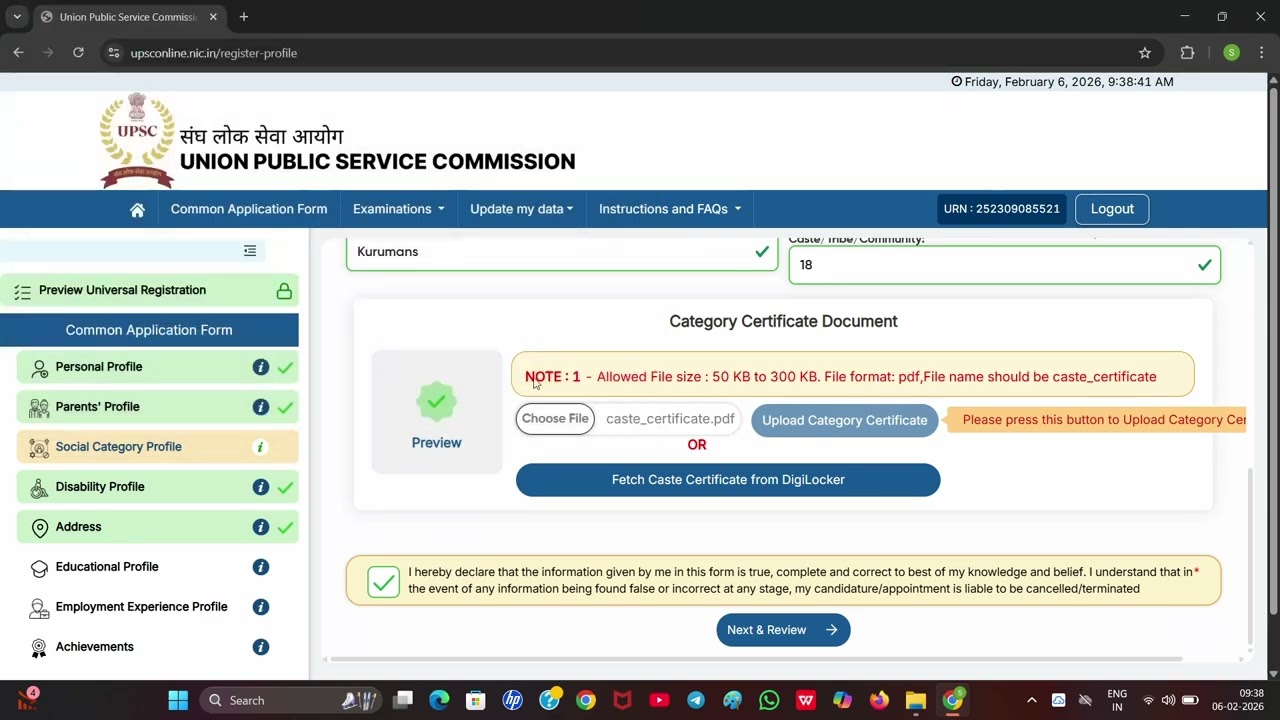The width and height of the screenshot is (1280, 720).
Task: Toggle the declaration checkbox
Action: tap(383, 582)
